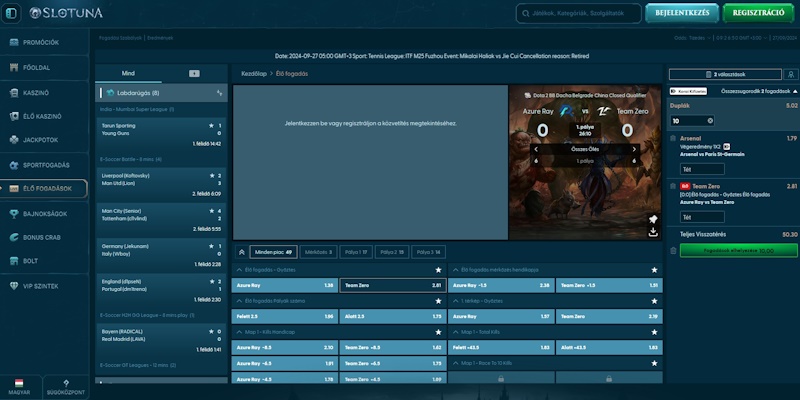Open the Kaszinó section
The width and height of the screenshot is (800, 400).
[36, 93]
